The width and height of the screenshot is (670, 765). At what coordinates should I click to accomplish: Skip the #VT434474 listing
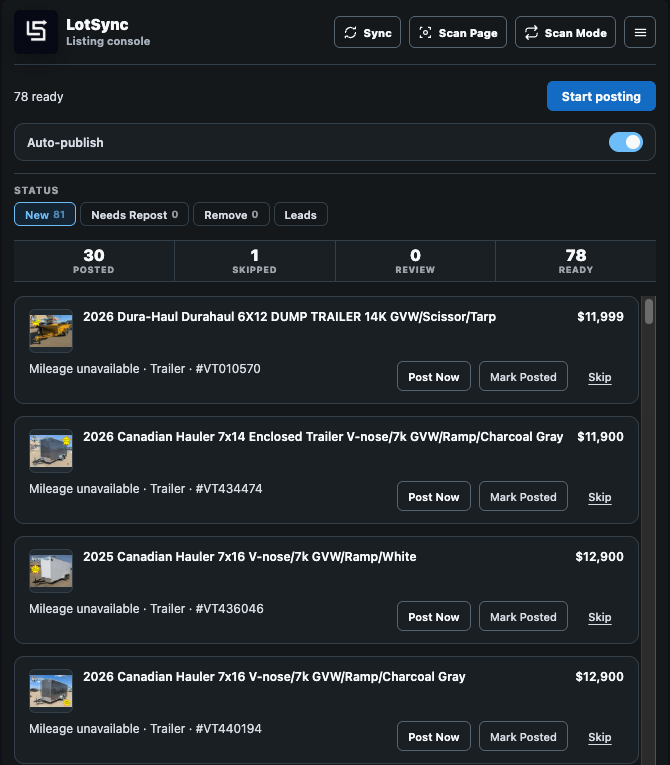click(x=600, y=497)
